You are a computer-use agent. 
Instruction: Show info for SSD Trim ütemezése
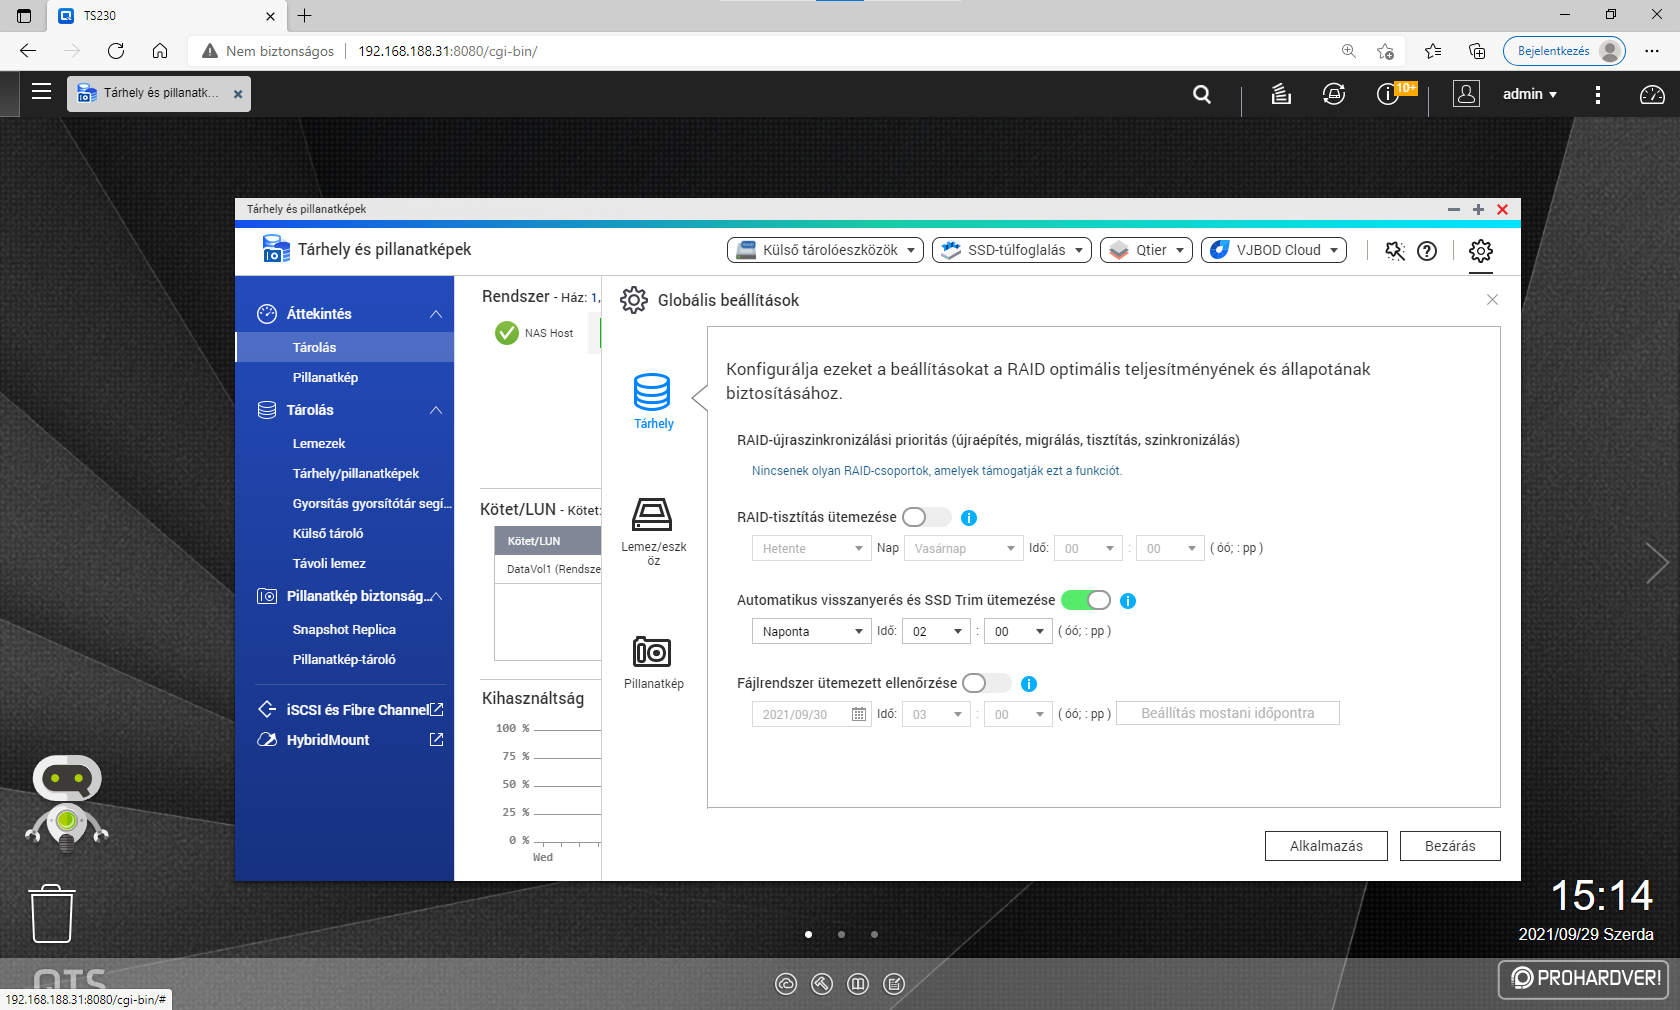point(1128,601)
